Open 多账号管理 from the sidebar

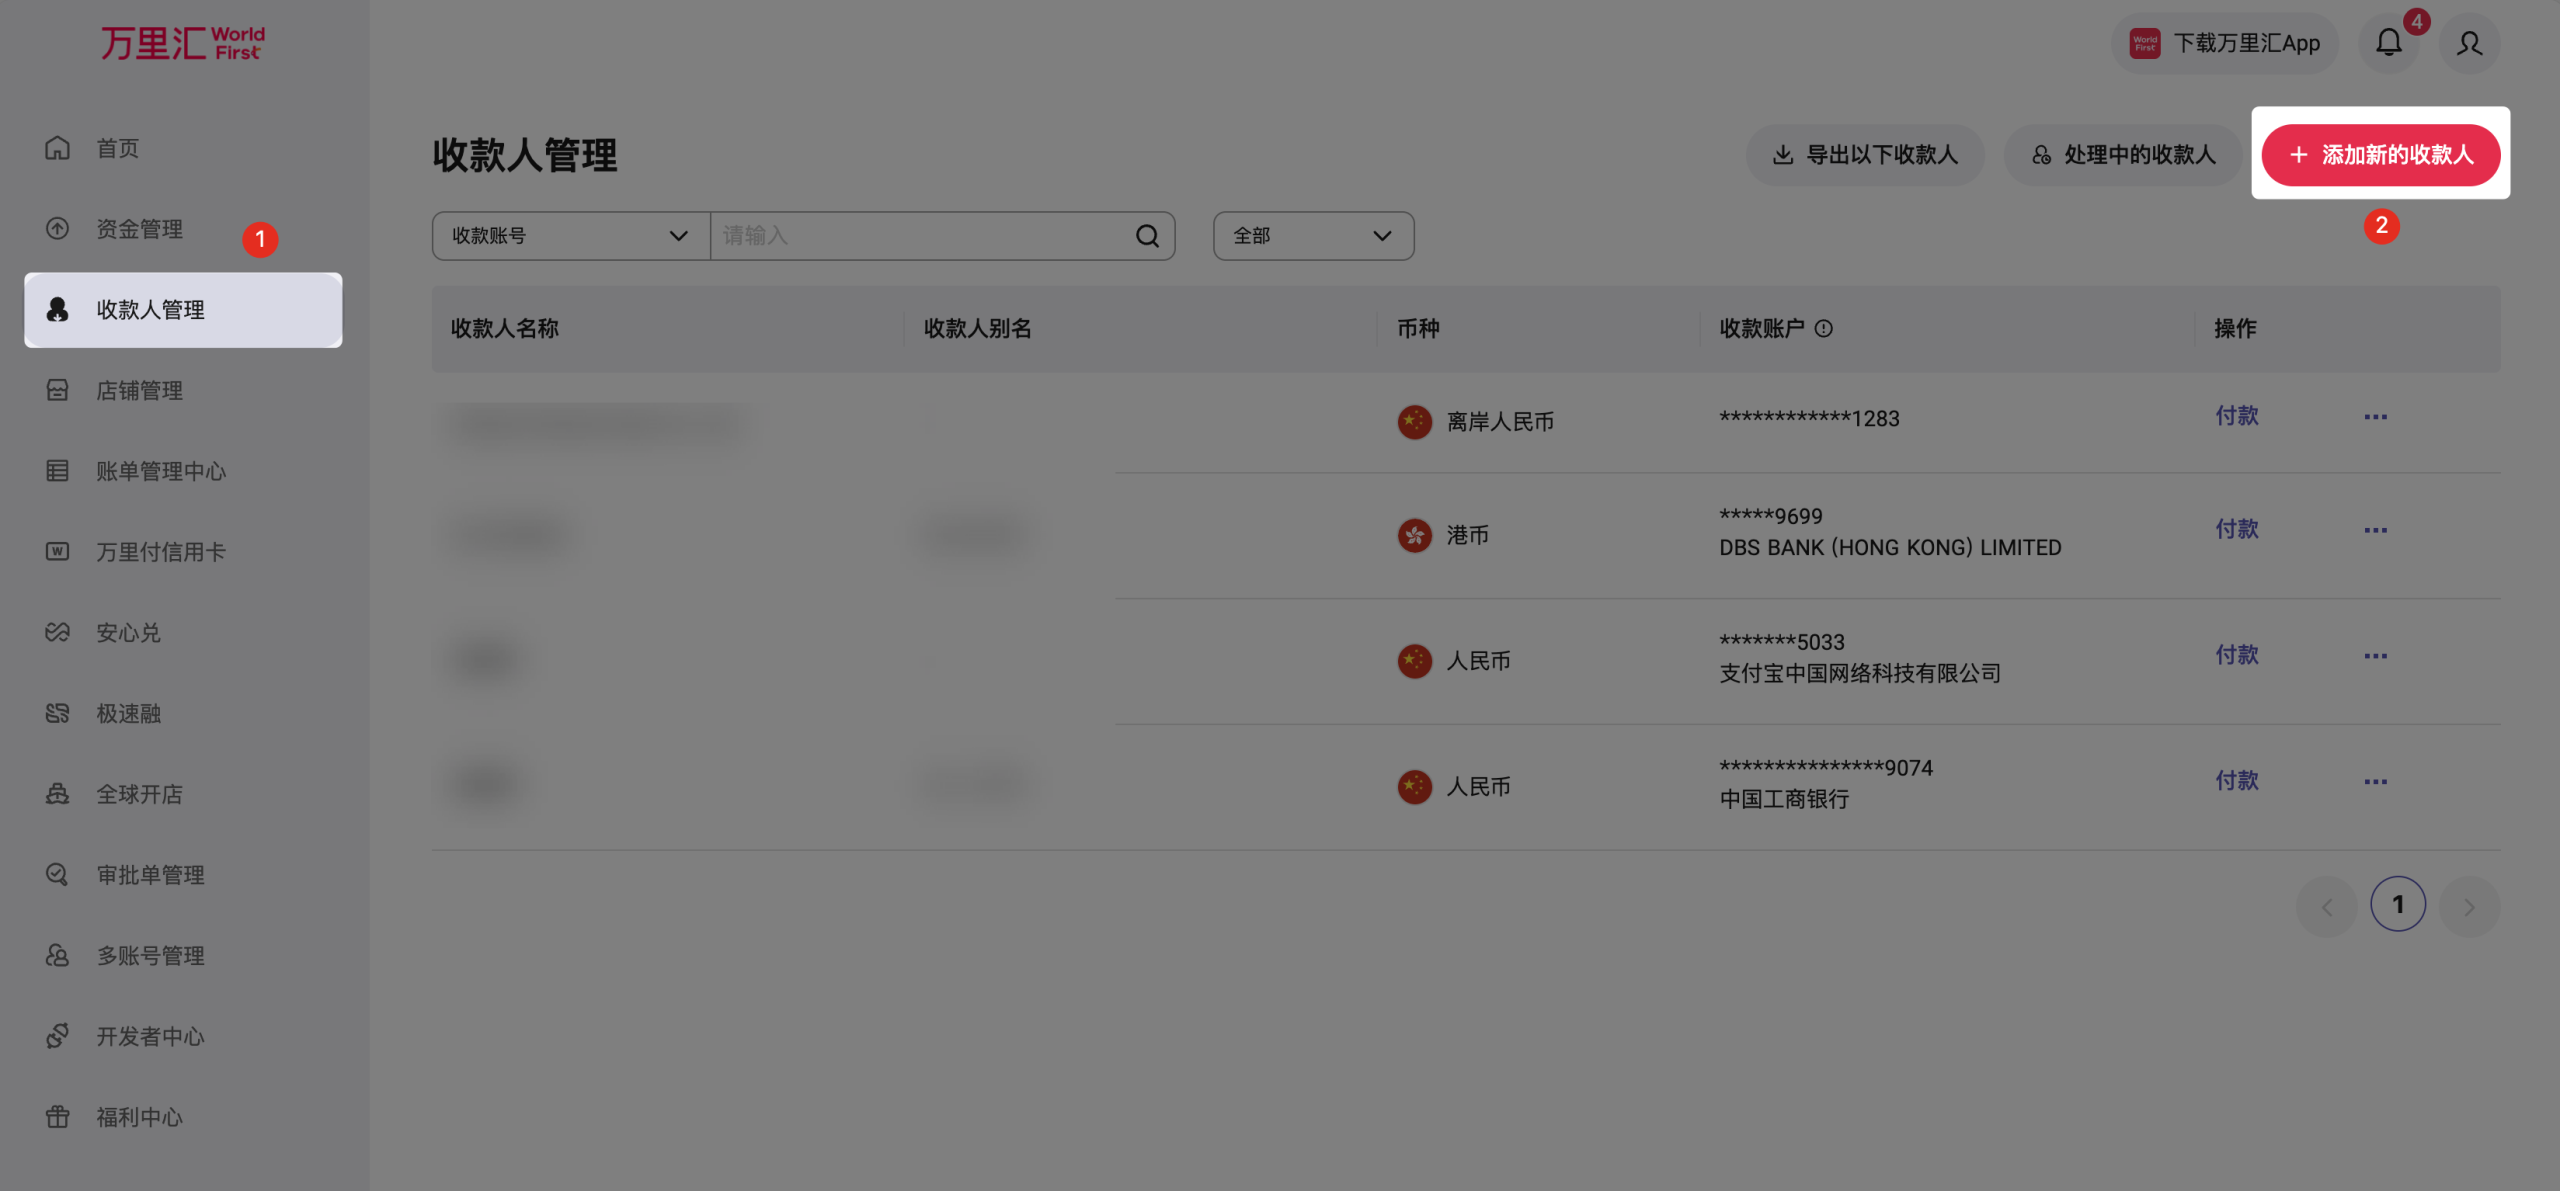point(150,955)
